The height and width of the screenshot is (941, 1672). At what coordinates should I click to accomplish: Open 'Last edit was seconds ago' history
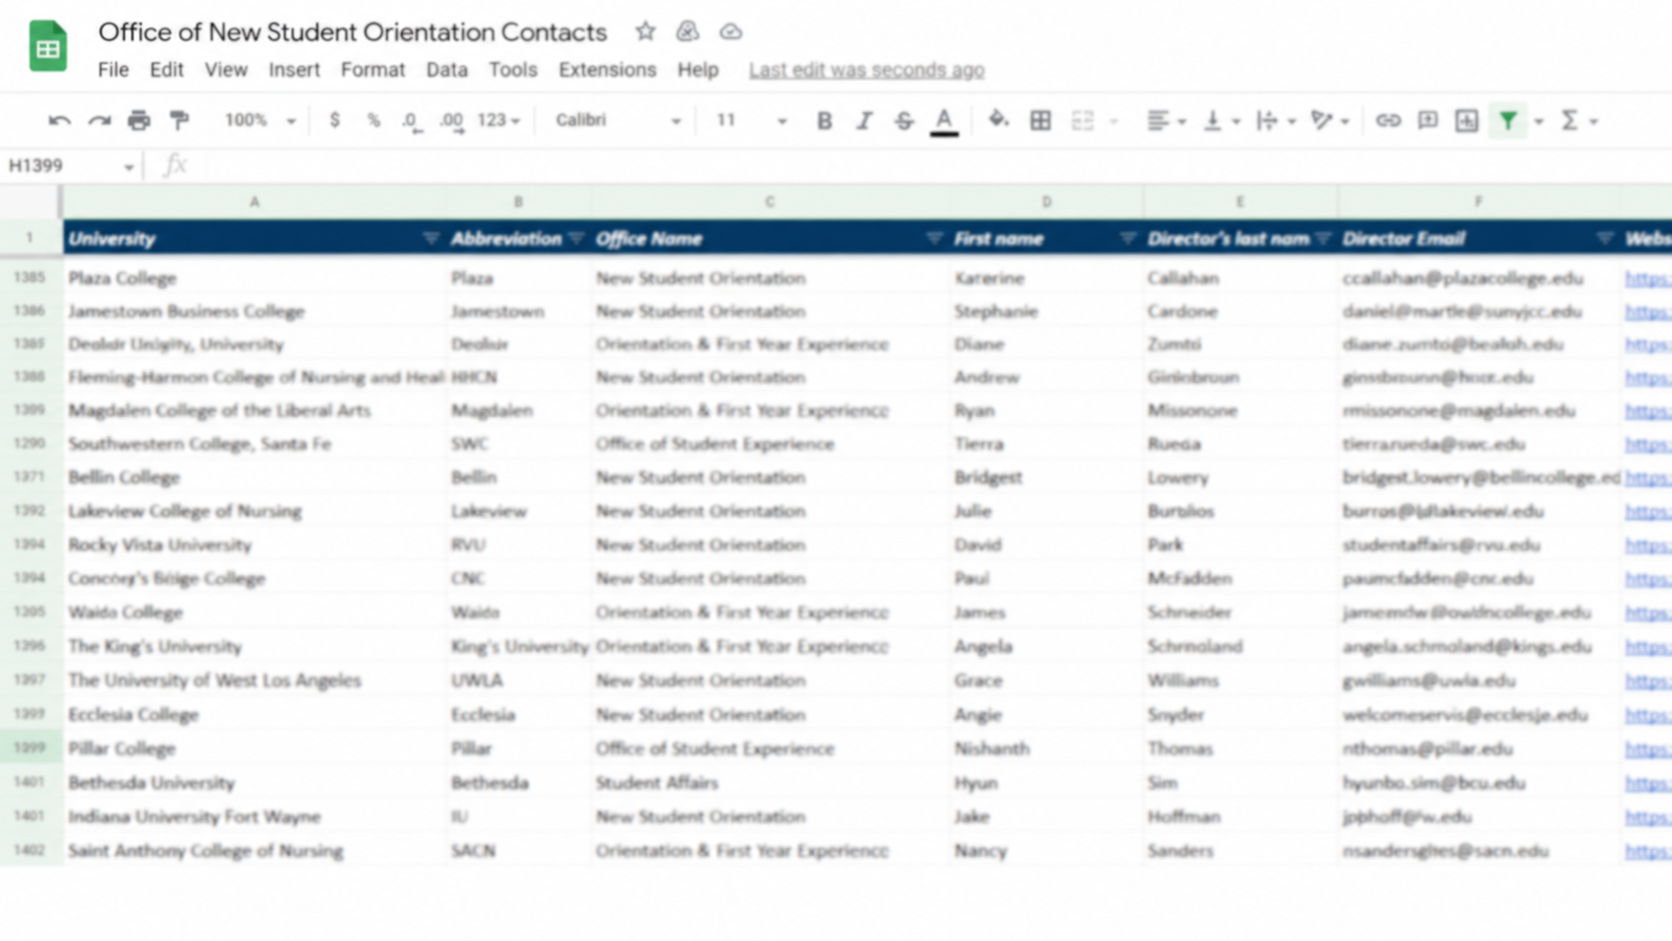pos(867,70)
